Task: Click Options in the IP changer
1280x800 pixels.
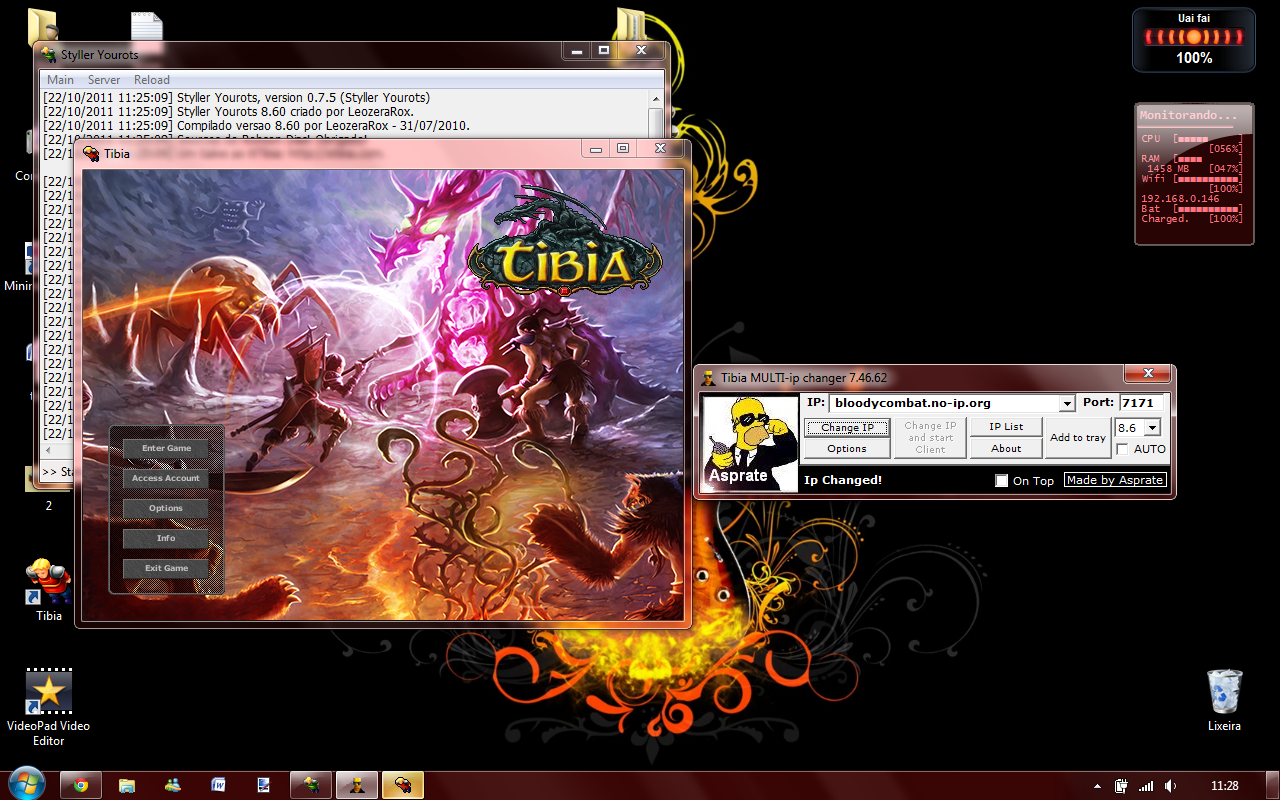Action: point(847,448)
